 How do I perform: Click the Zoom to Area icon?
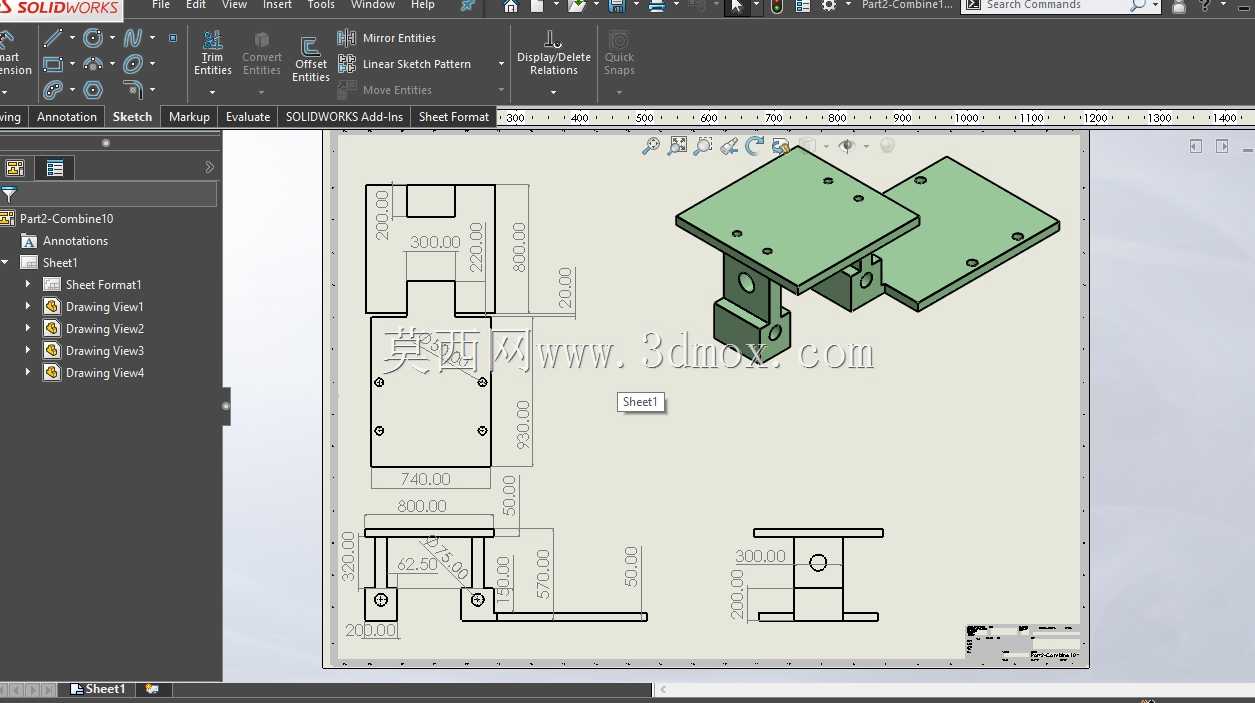coord(703,146)
